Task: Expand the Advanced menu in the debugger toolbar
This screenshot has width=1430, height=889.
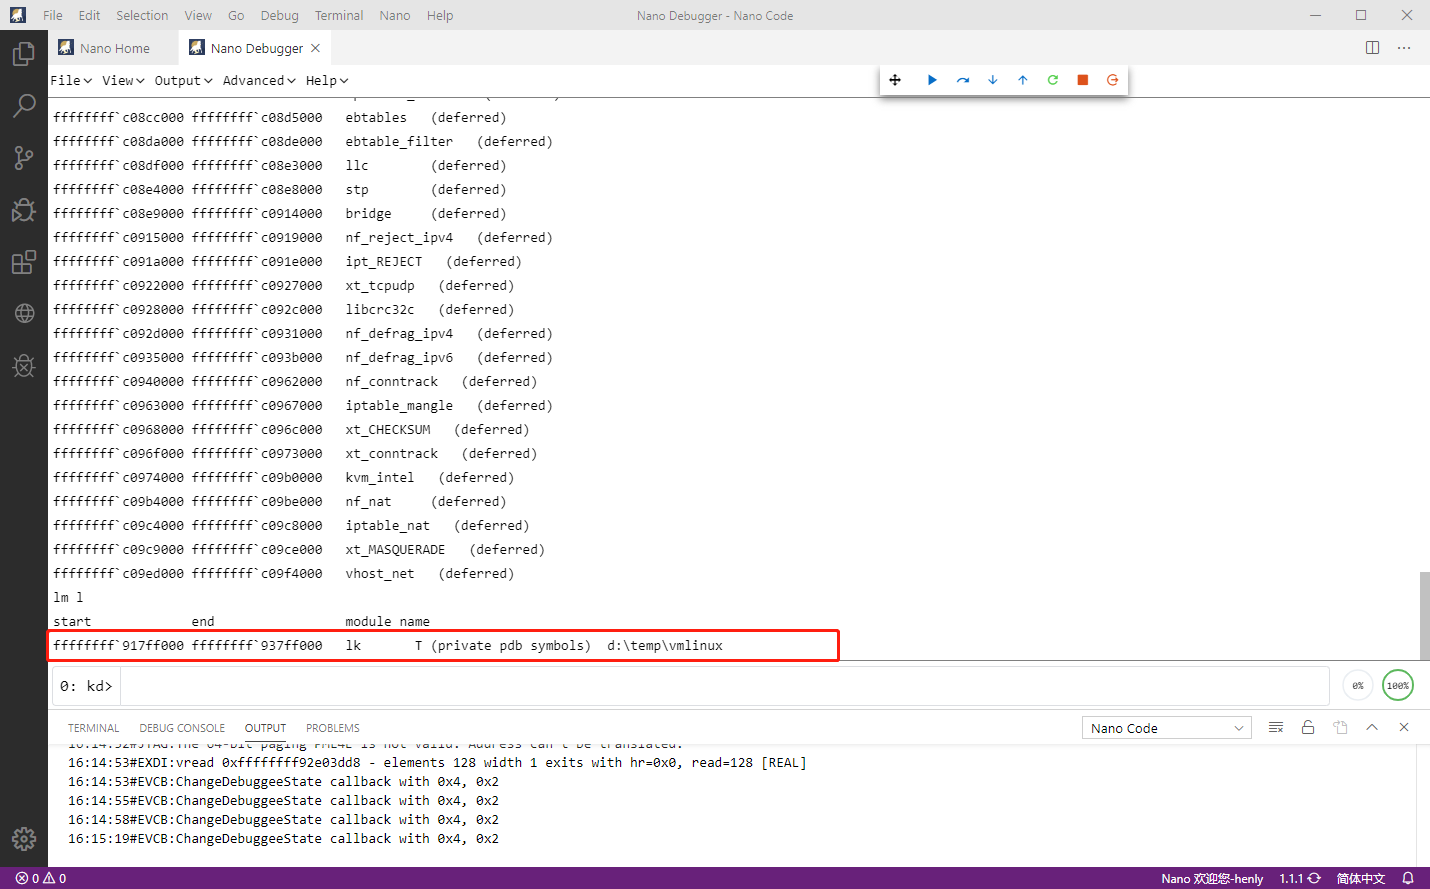Action: [x=258, y=80]
